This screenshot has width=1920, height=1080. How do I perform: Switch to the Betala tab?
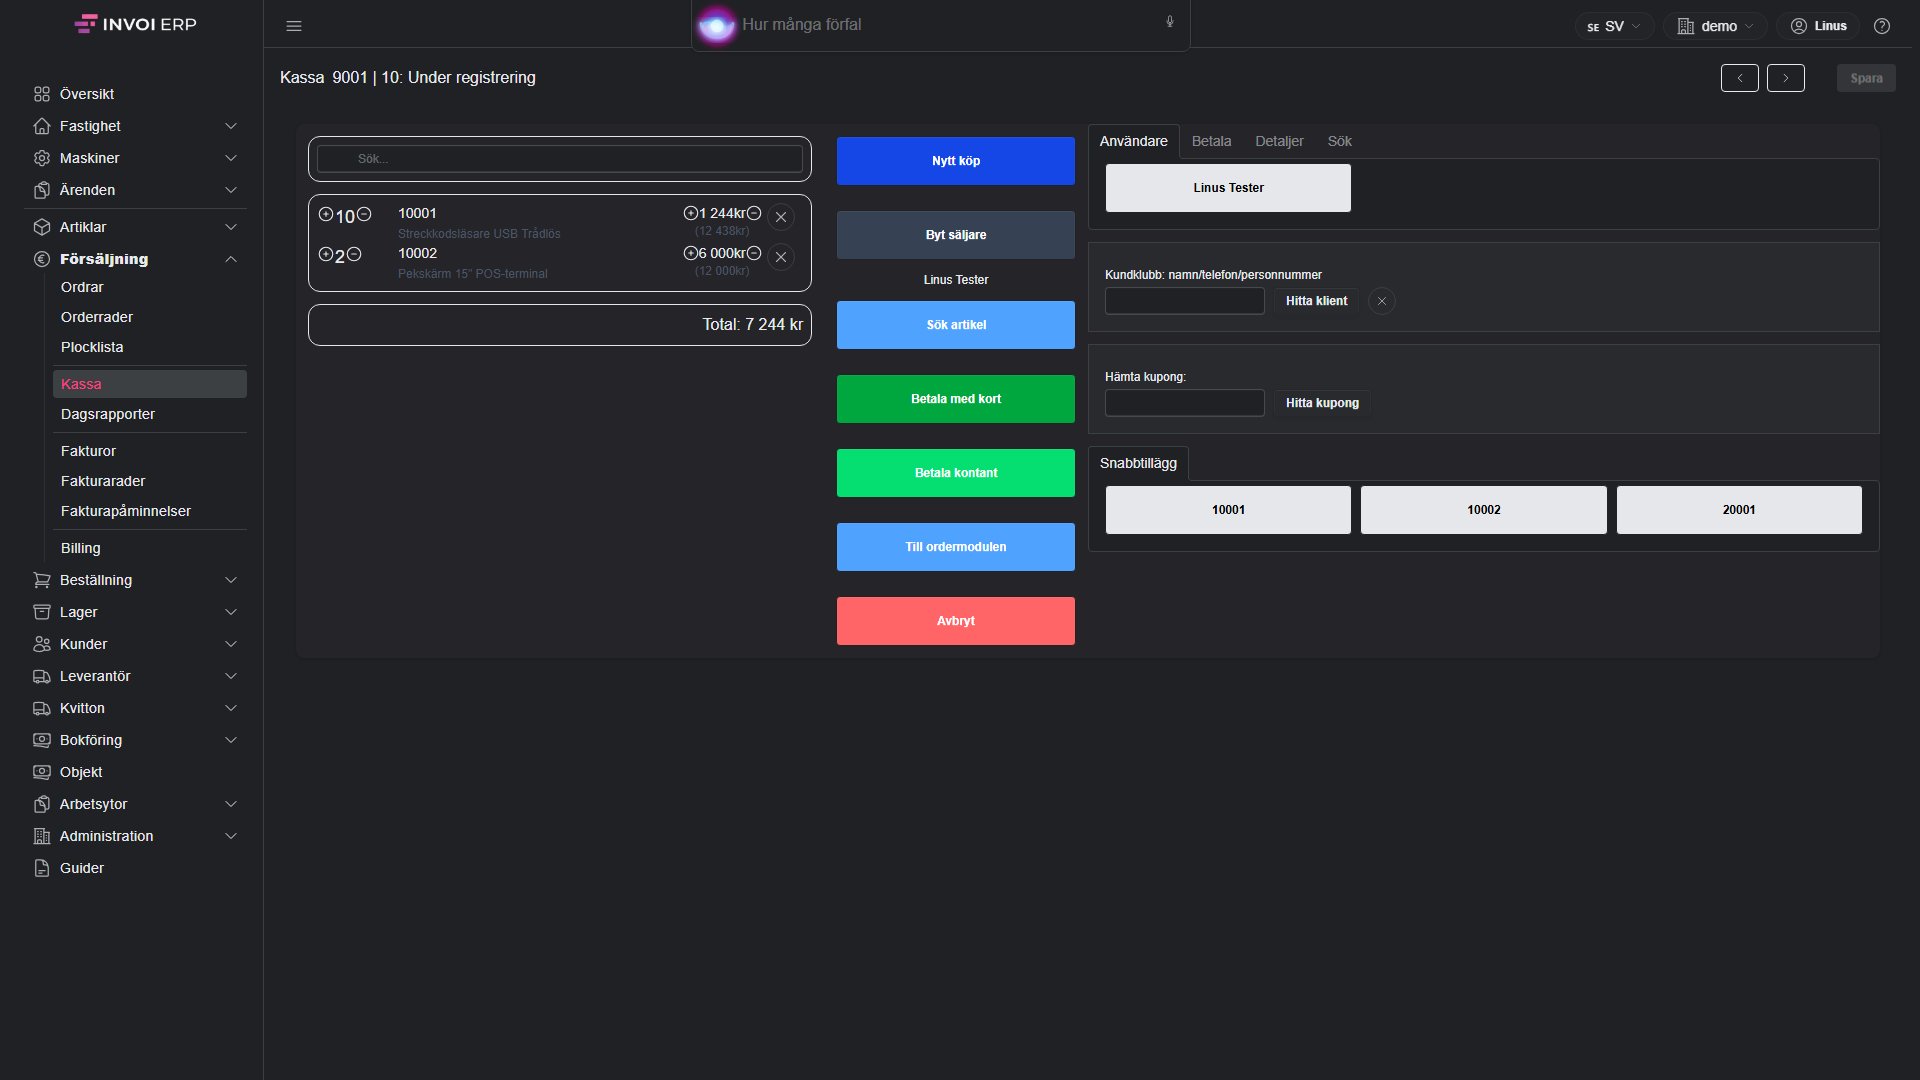point(1211,141)
